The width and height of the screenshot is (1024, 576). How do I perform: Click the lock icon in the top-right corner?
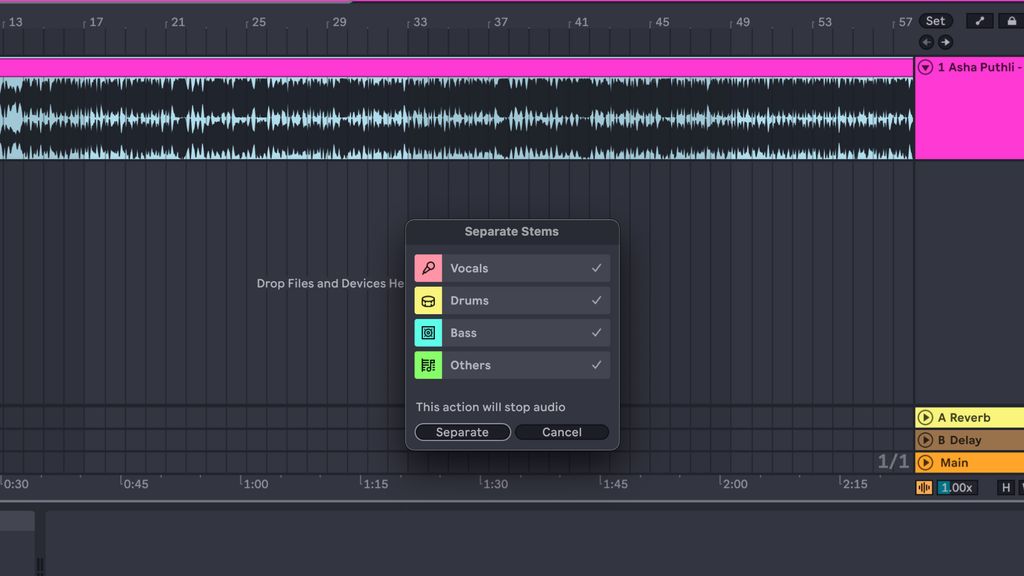tap(1012, 20)
